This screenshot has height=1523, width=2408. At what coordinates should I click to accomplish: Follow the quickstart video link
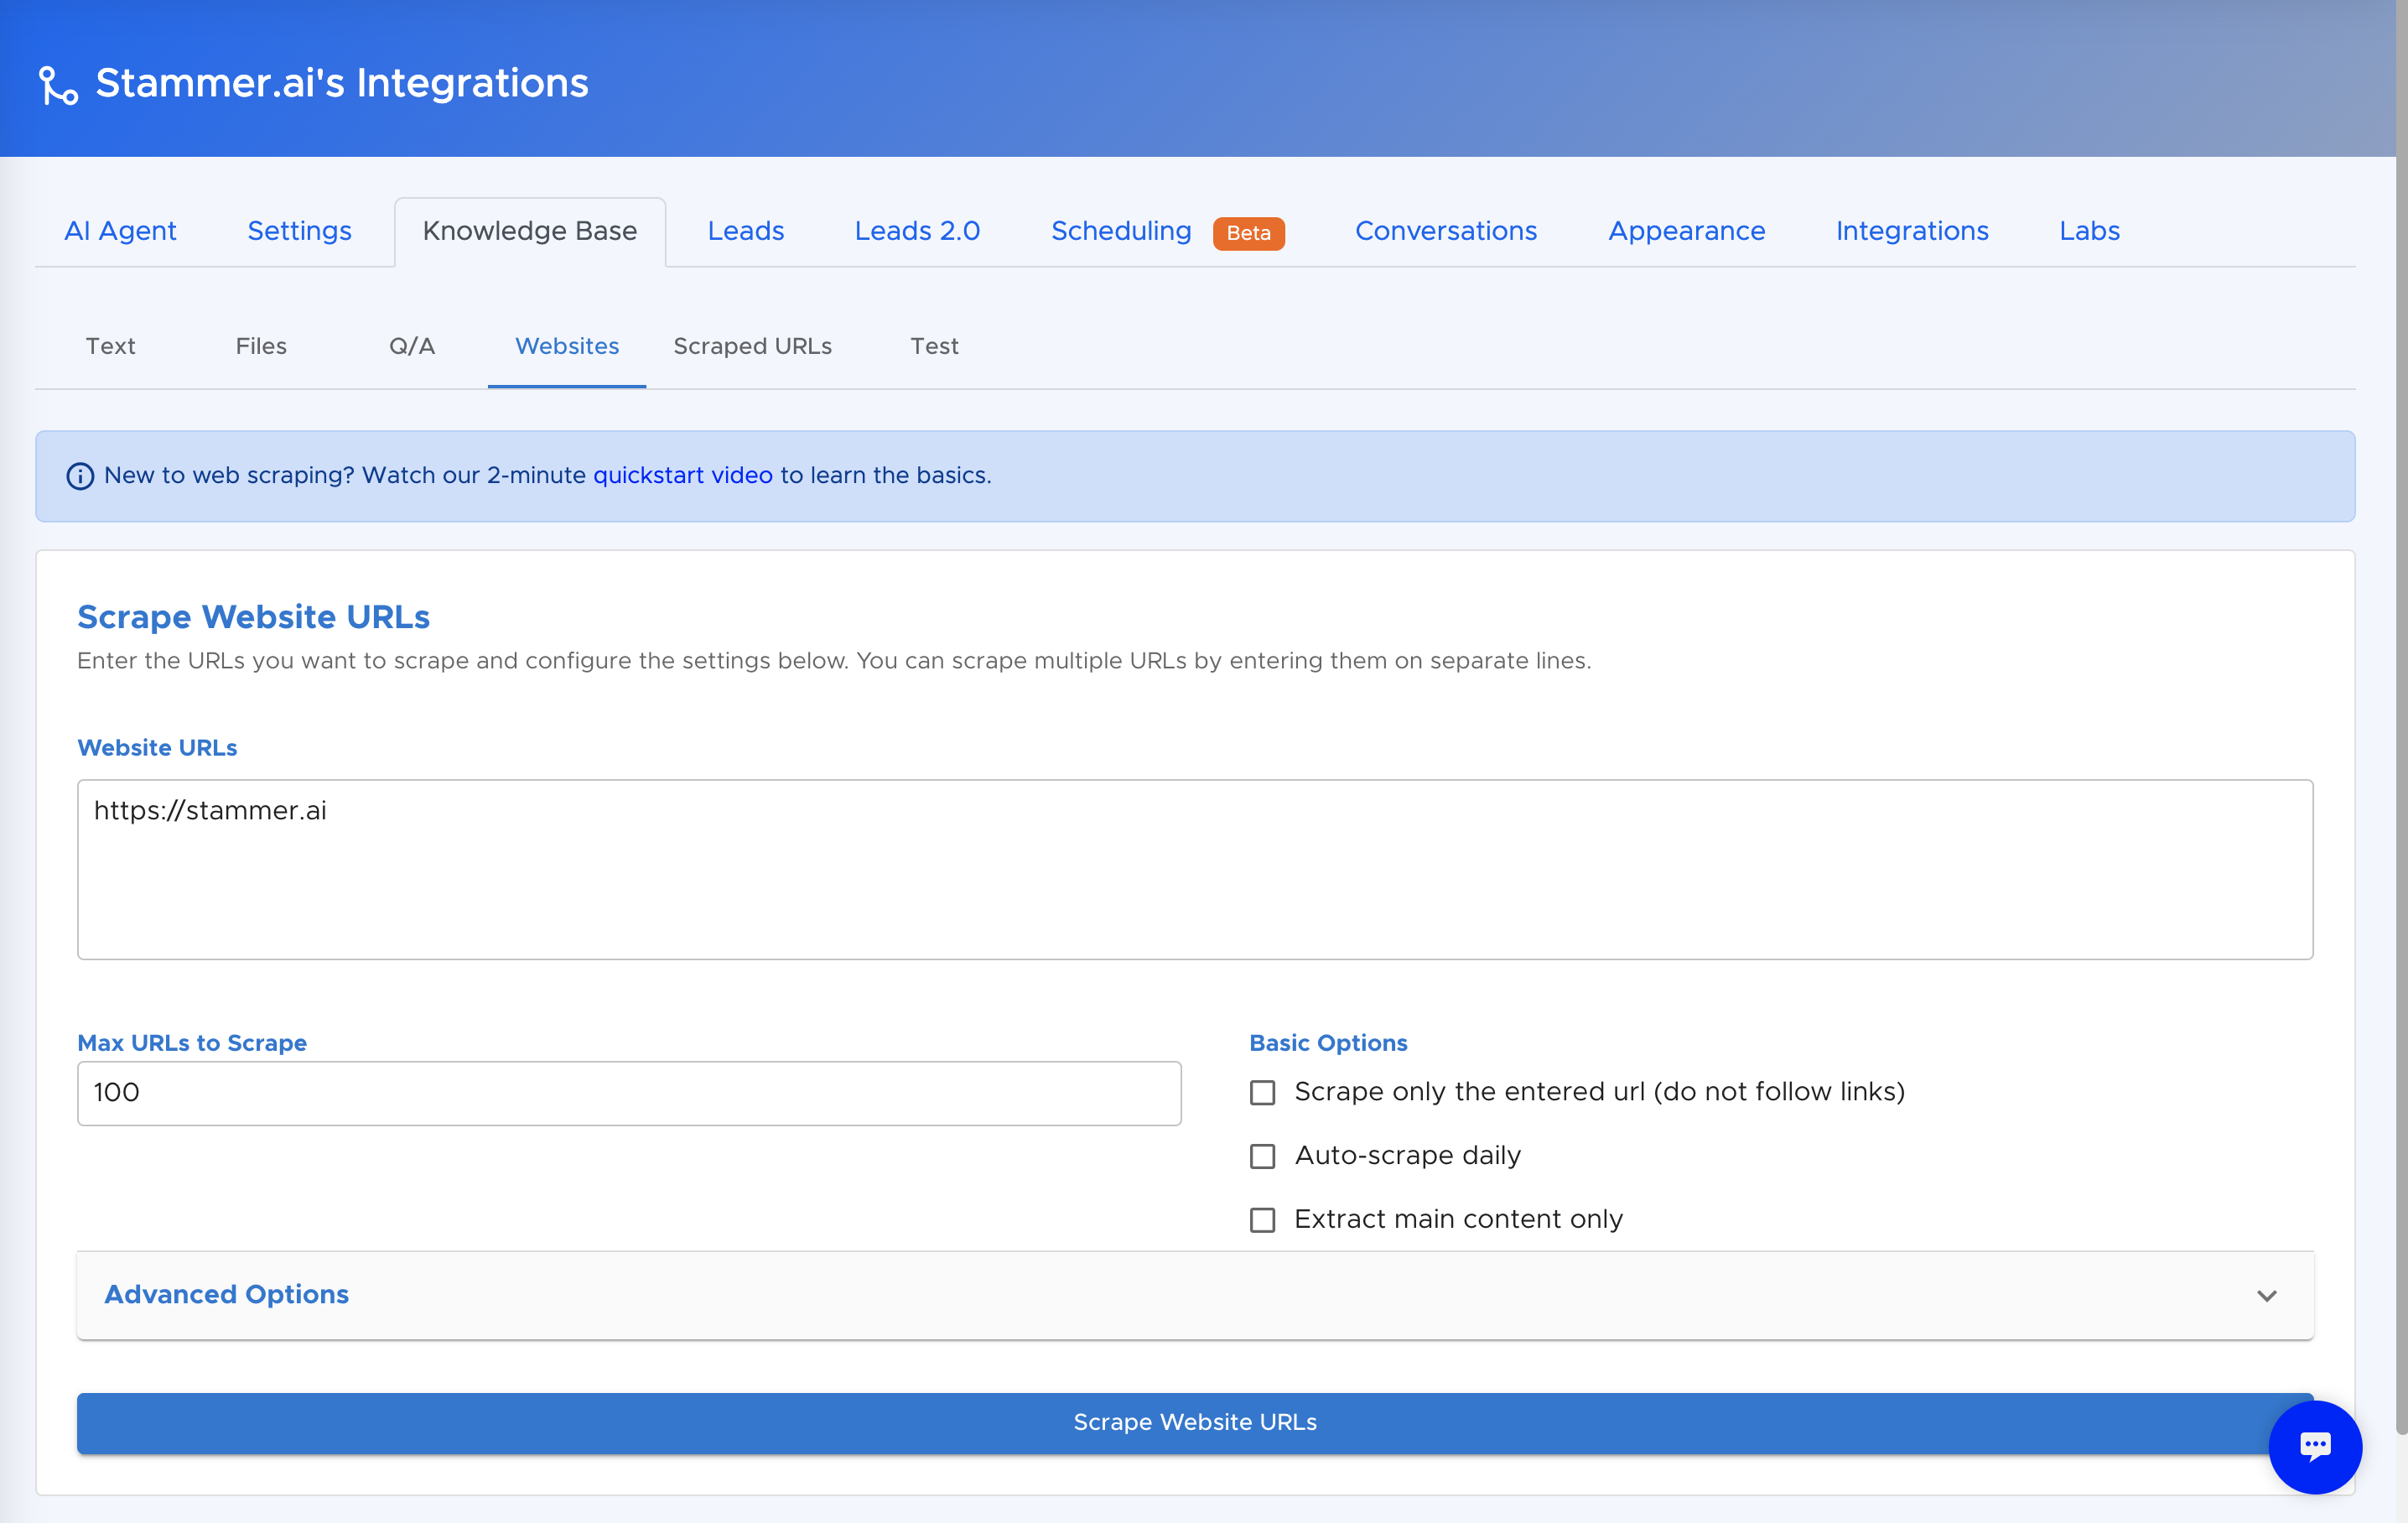tap(683, 476)
